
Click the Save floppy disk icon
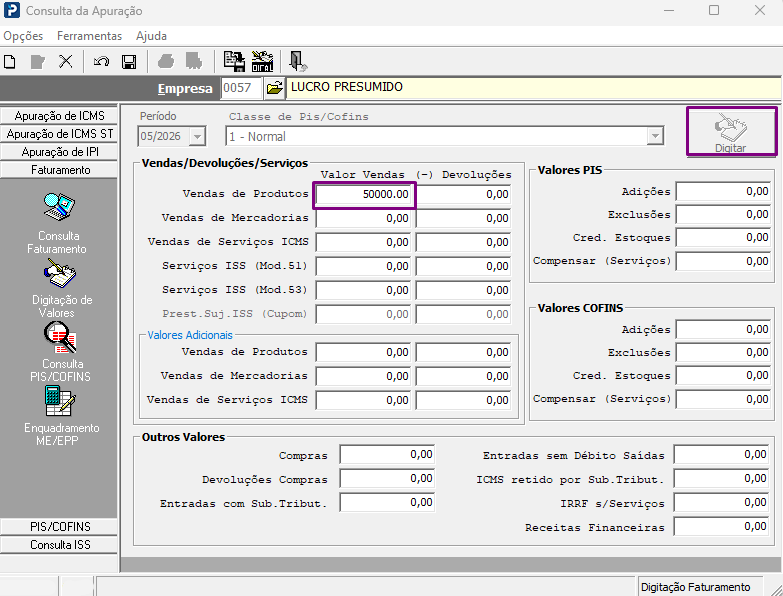129,62
